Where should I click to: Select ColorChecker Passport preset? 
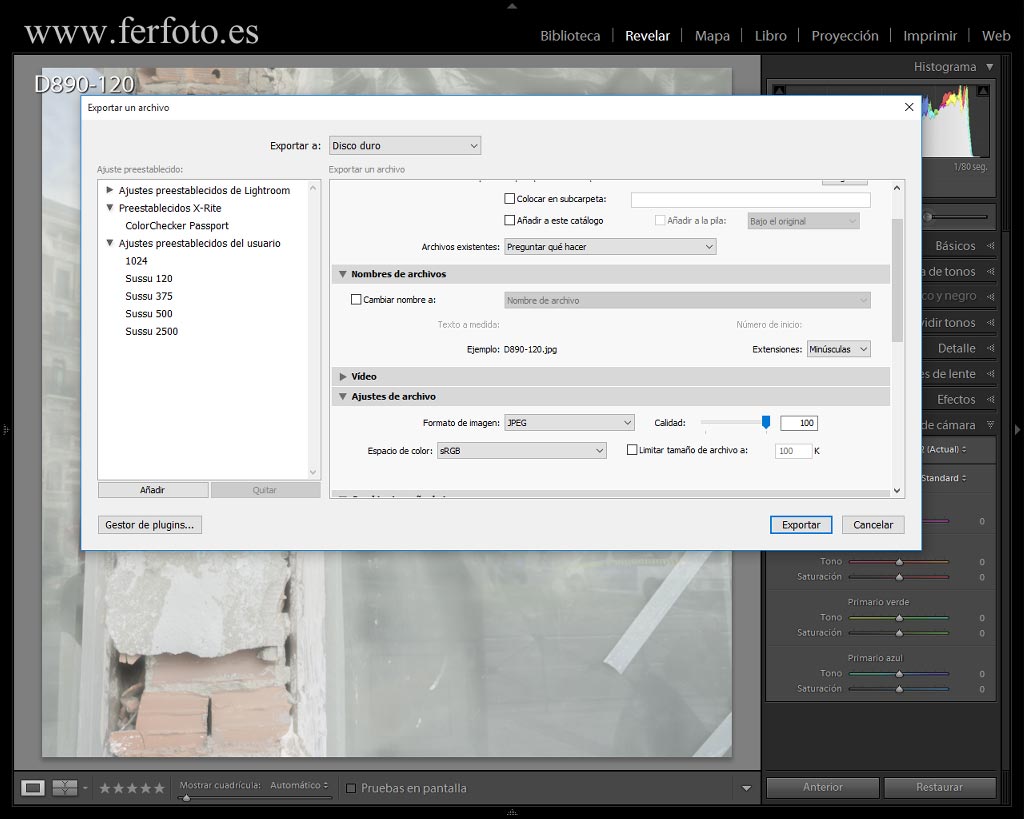click(x=177, y=225)
